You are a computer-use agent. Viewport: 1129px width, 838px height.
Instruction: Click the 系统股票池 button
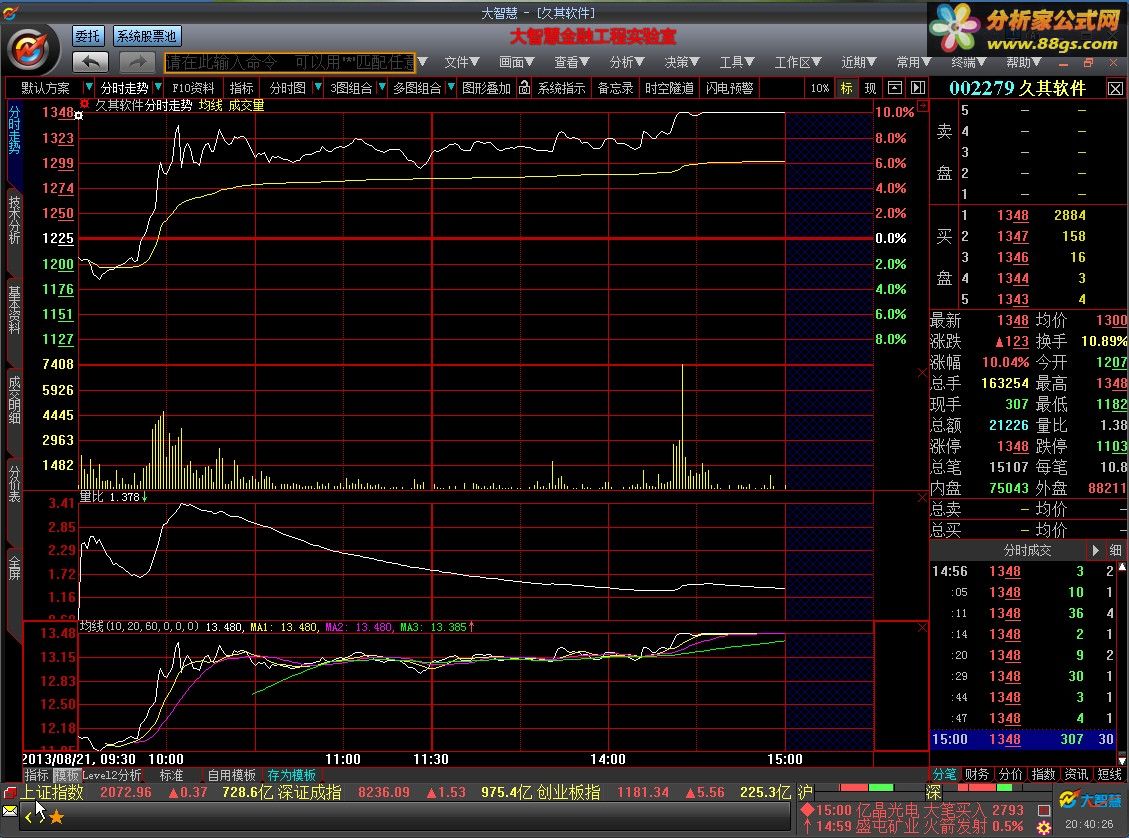[147, 36]
